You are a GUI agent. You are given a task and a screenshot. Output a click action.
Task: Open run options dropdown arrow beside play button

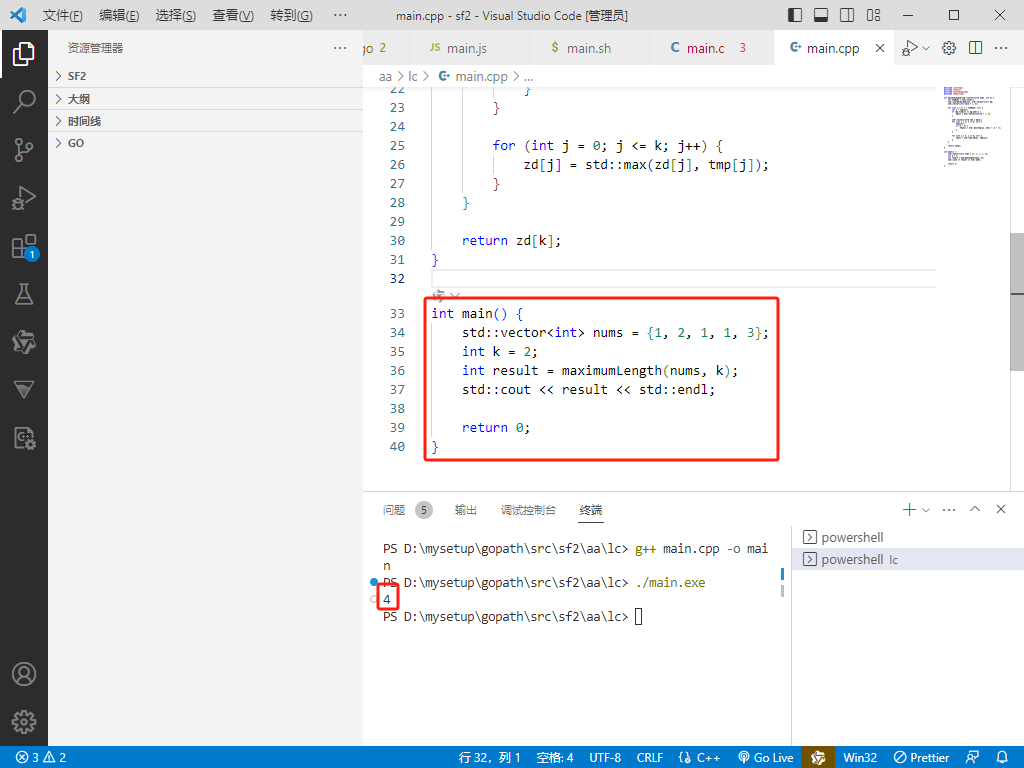click(x=926, y=48)
